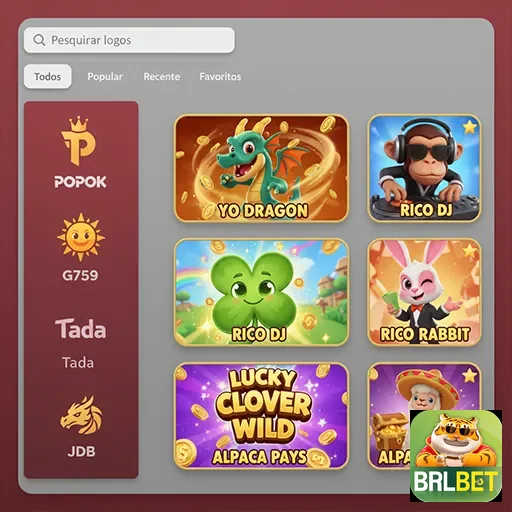
Task: Switch to the Todos tab
Action: pos(48,76)
